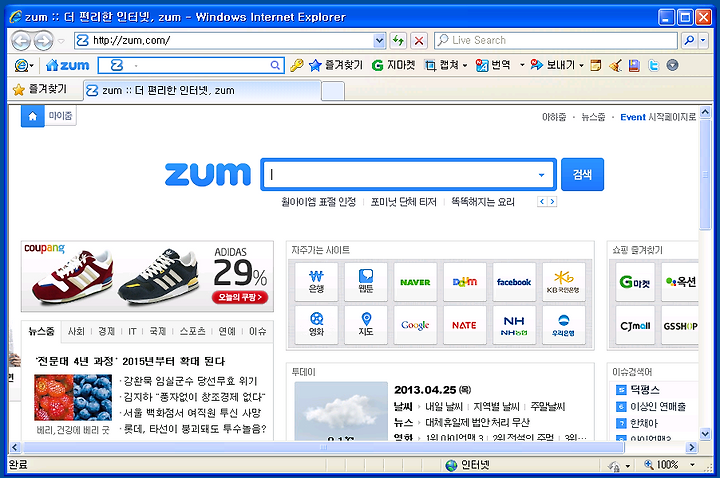The height and width of the screenshot is (478, 720).
Task: Click the G 지마켓 toolbar button
Action: click(x=394, y=65)
